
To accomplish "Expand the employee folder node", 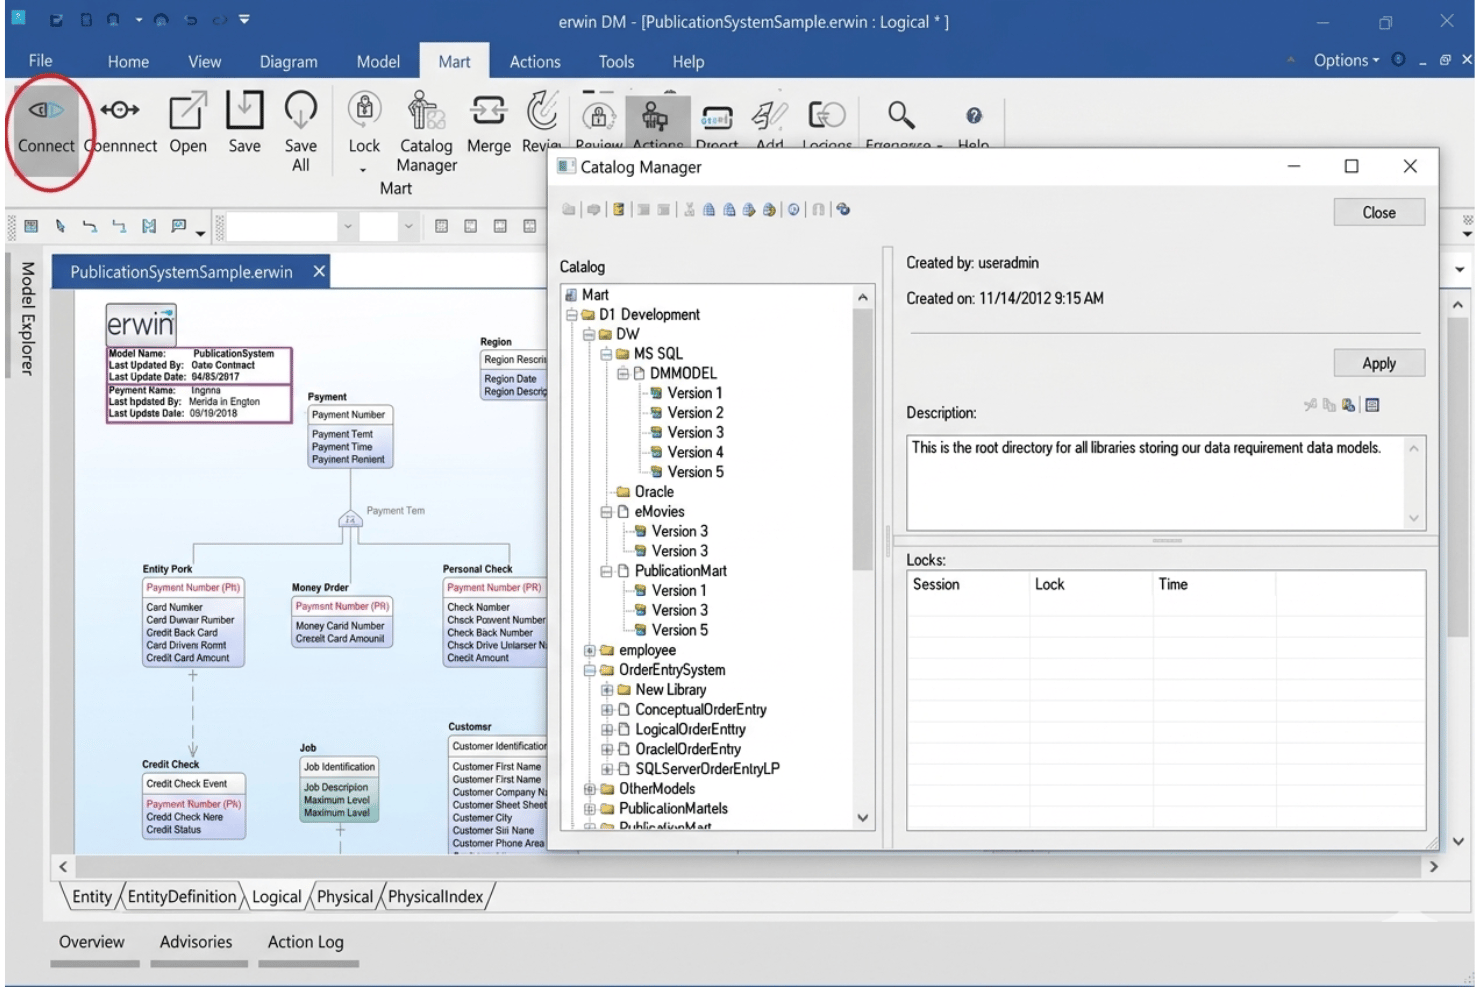I will coord(589,651).
